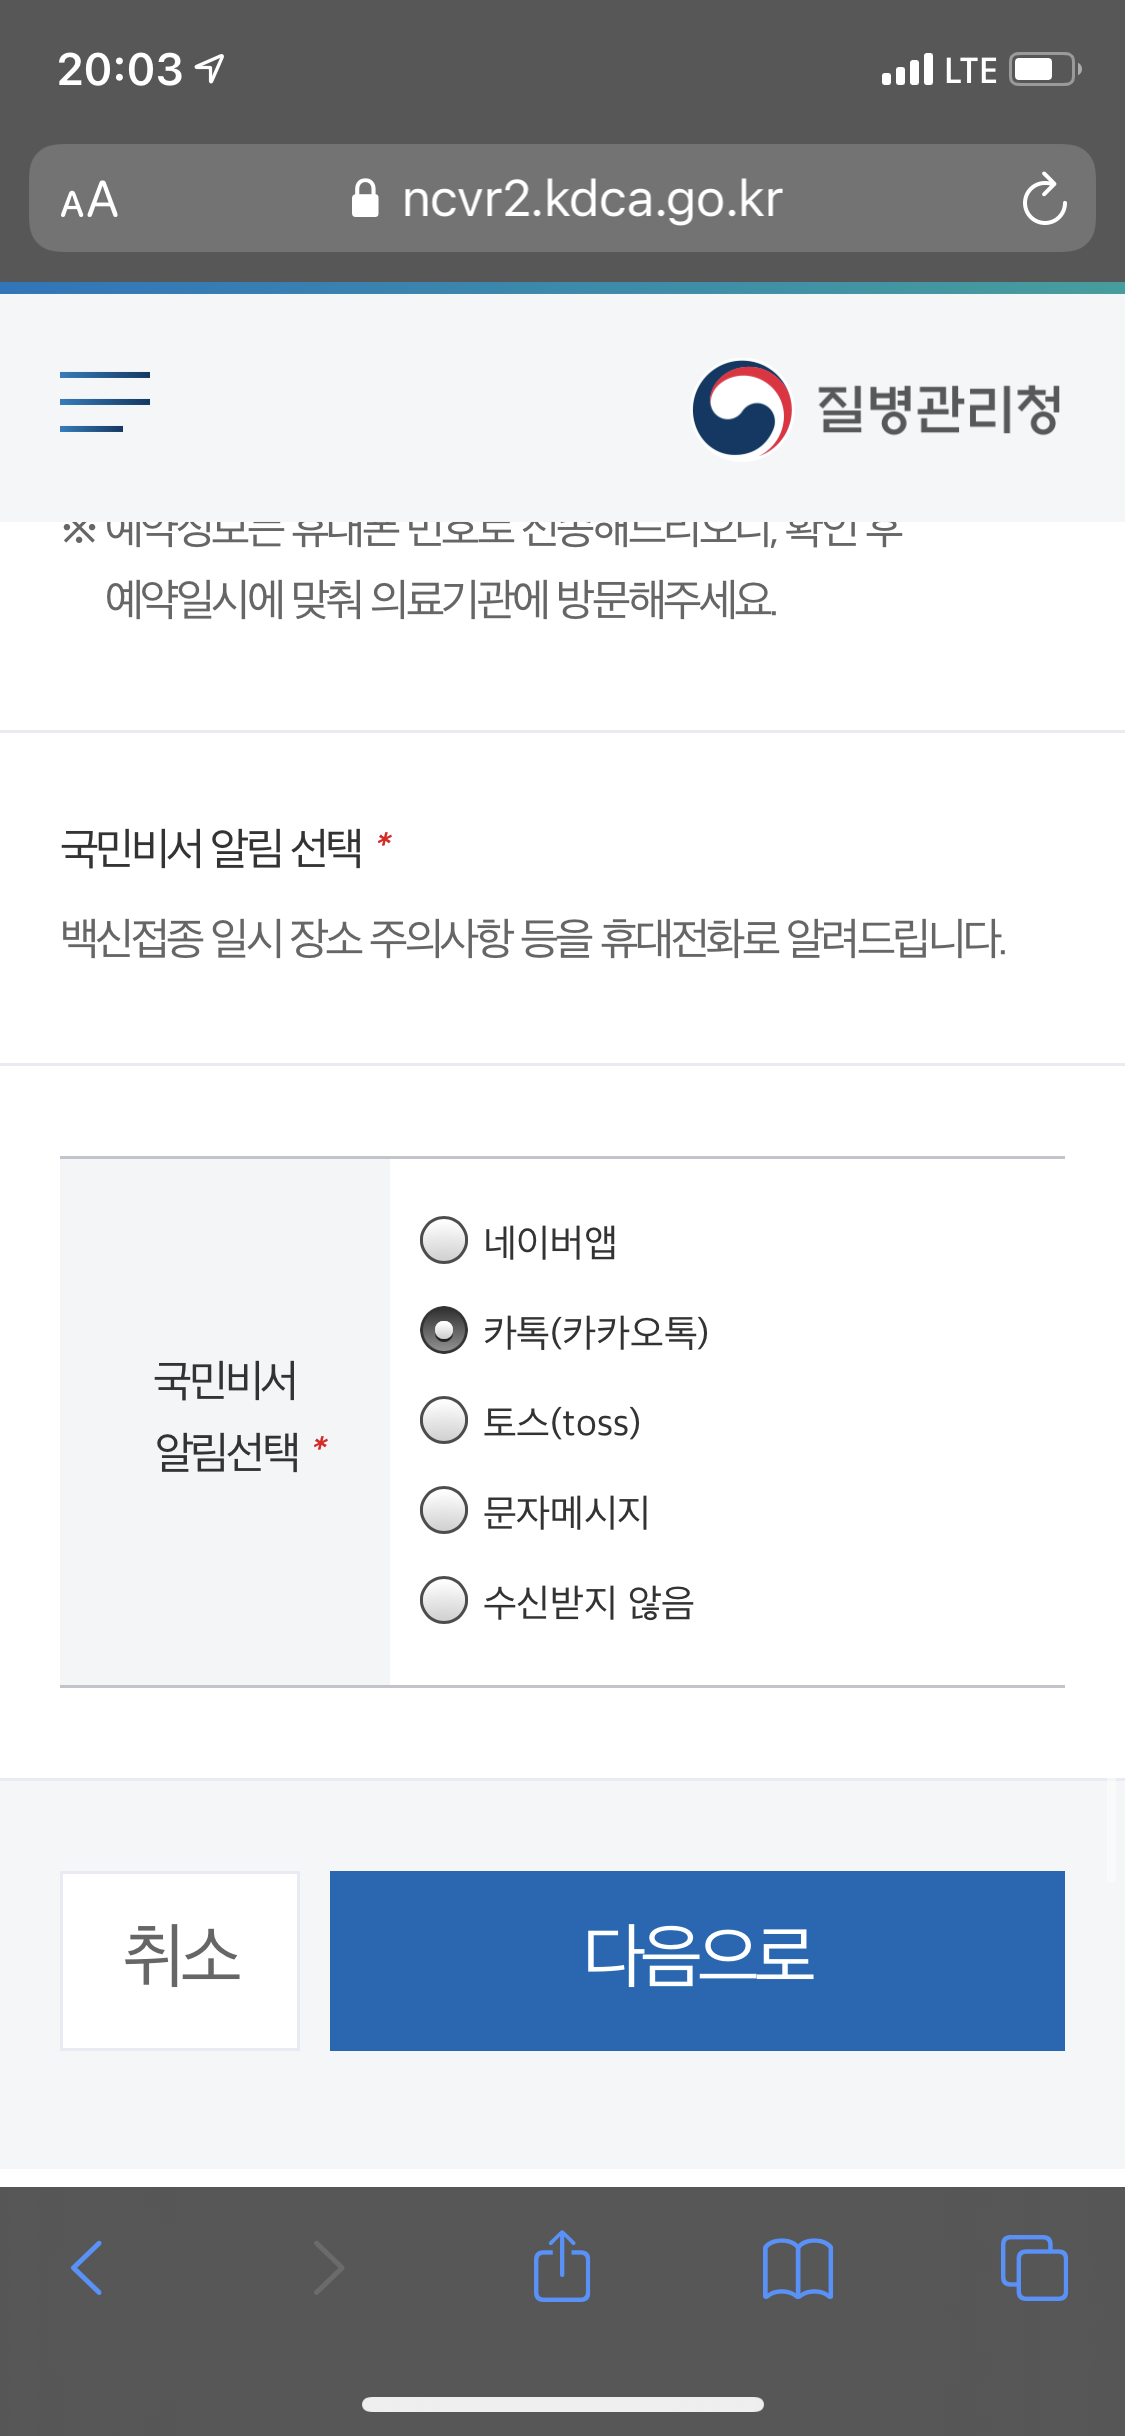Select the 수신받지 않음 radio option
Image resolution: width=1125 pixels, height=2436 pixels.
[444, 1600]
